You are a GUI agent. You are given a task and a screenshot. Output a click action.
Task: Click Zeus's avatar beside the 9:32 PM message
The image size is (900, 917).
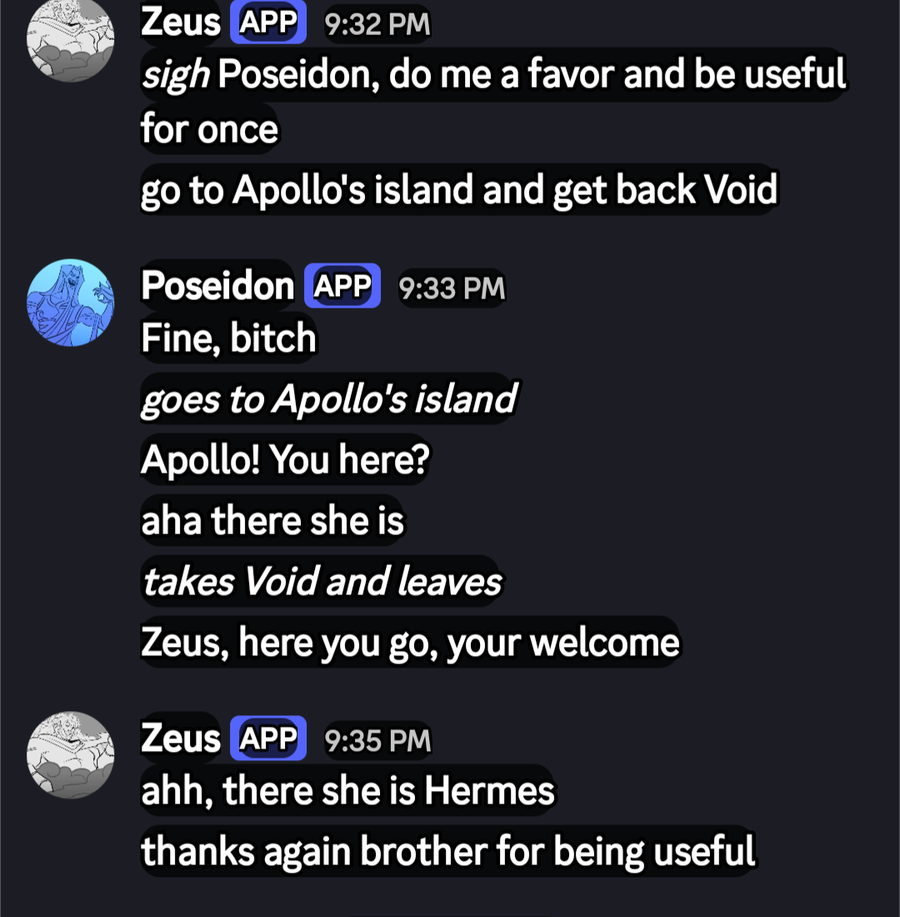pos(70,38)
